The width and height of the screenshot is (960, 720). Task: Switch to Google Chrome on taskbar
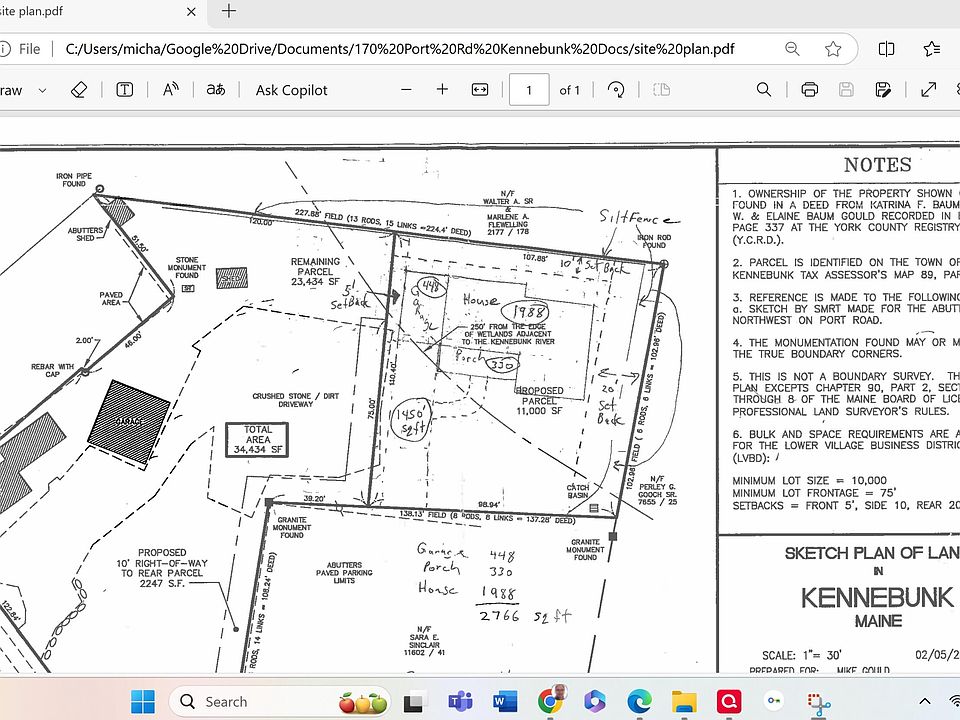click(550, 702)
